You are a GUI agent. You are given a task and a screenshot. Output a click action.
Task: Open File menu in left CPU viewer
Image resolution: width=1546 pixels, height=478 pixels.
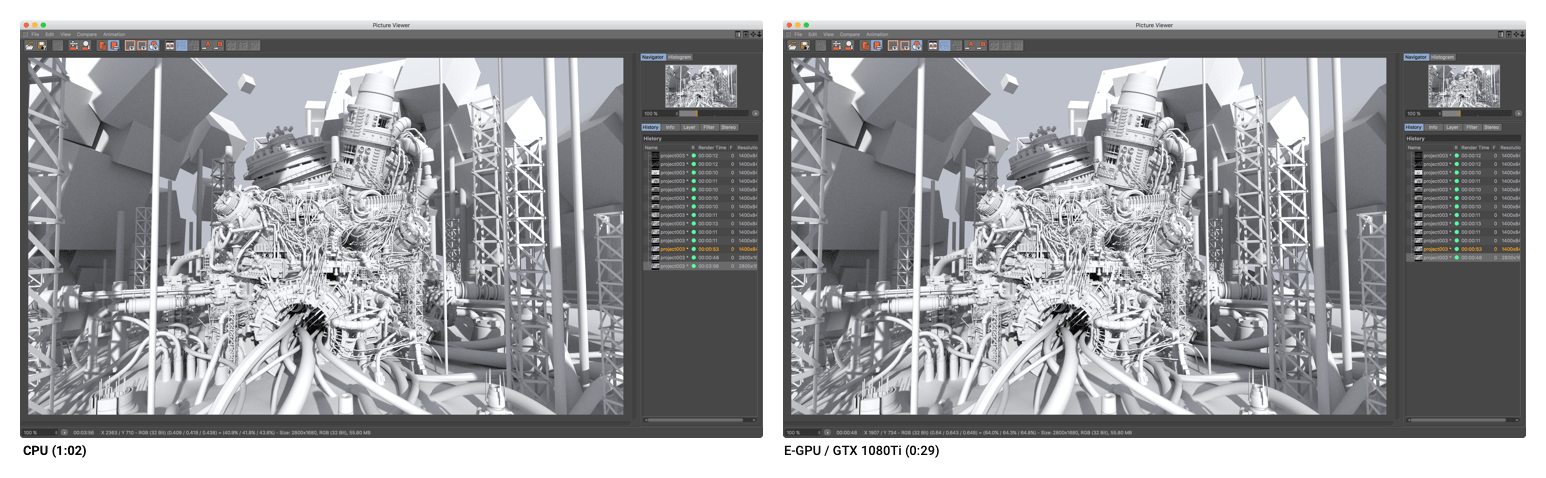tap(35, 34)
